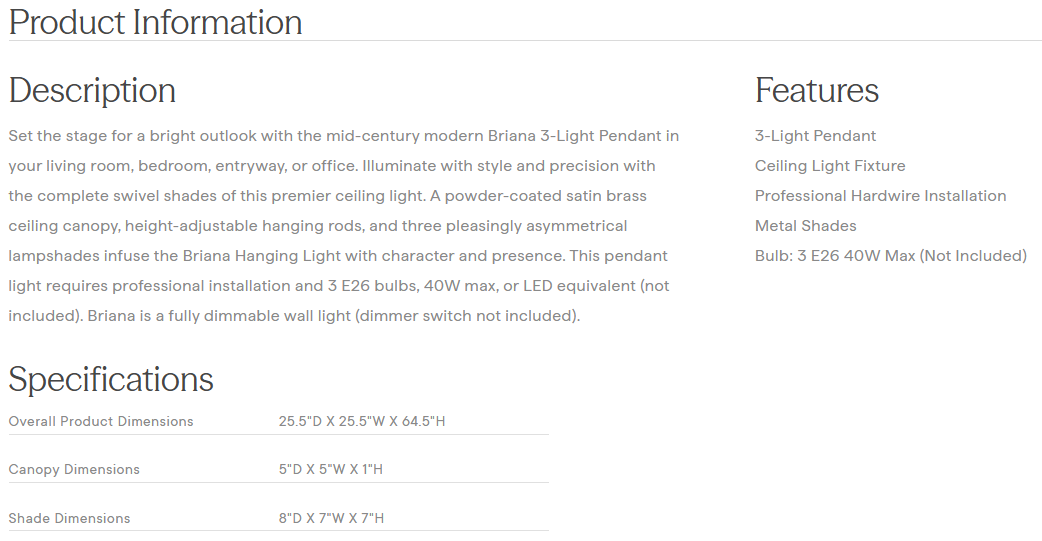
Task: Select the "Ceiling Light Fixture" feature
Action: (x=830, y=166)
